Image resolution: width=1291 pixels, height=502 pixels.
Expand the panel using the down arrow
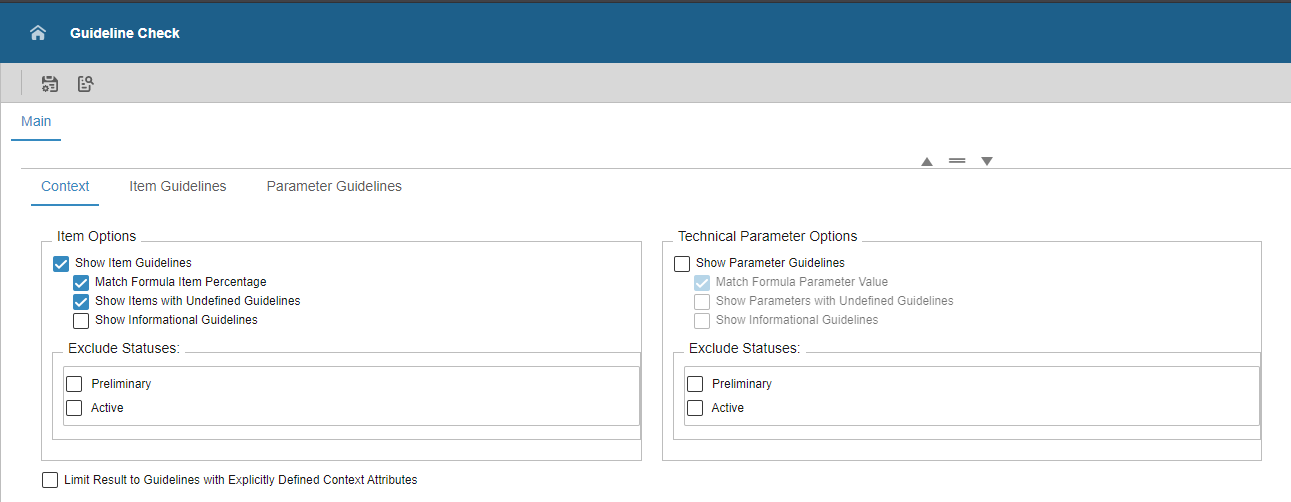(987, 161)
